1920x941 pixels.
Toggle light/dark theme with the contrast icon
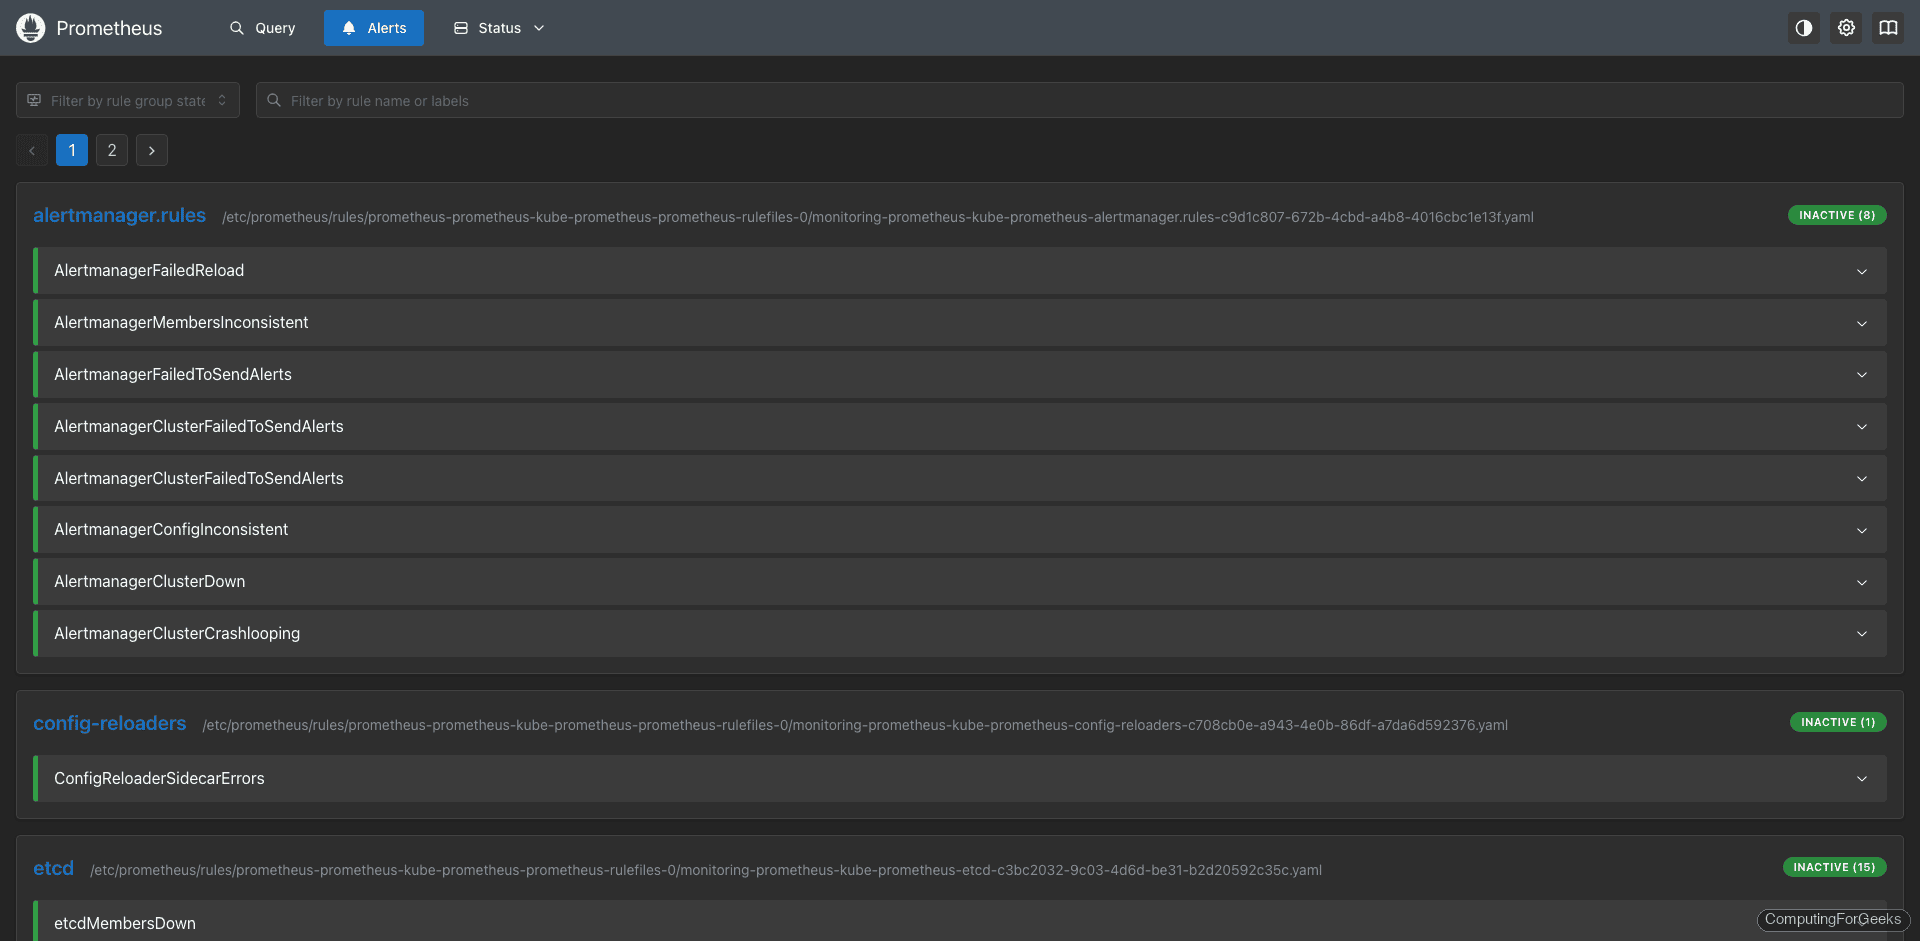[x=1803, y=27]
